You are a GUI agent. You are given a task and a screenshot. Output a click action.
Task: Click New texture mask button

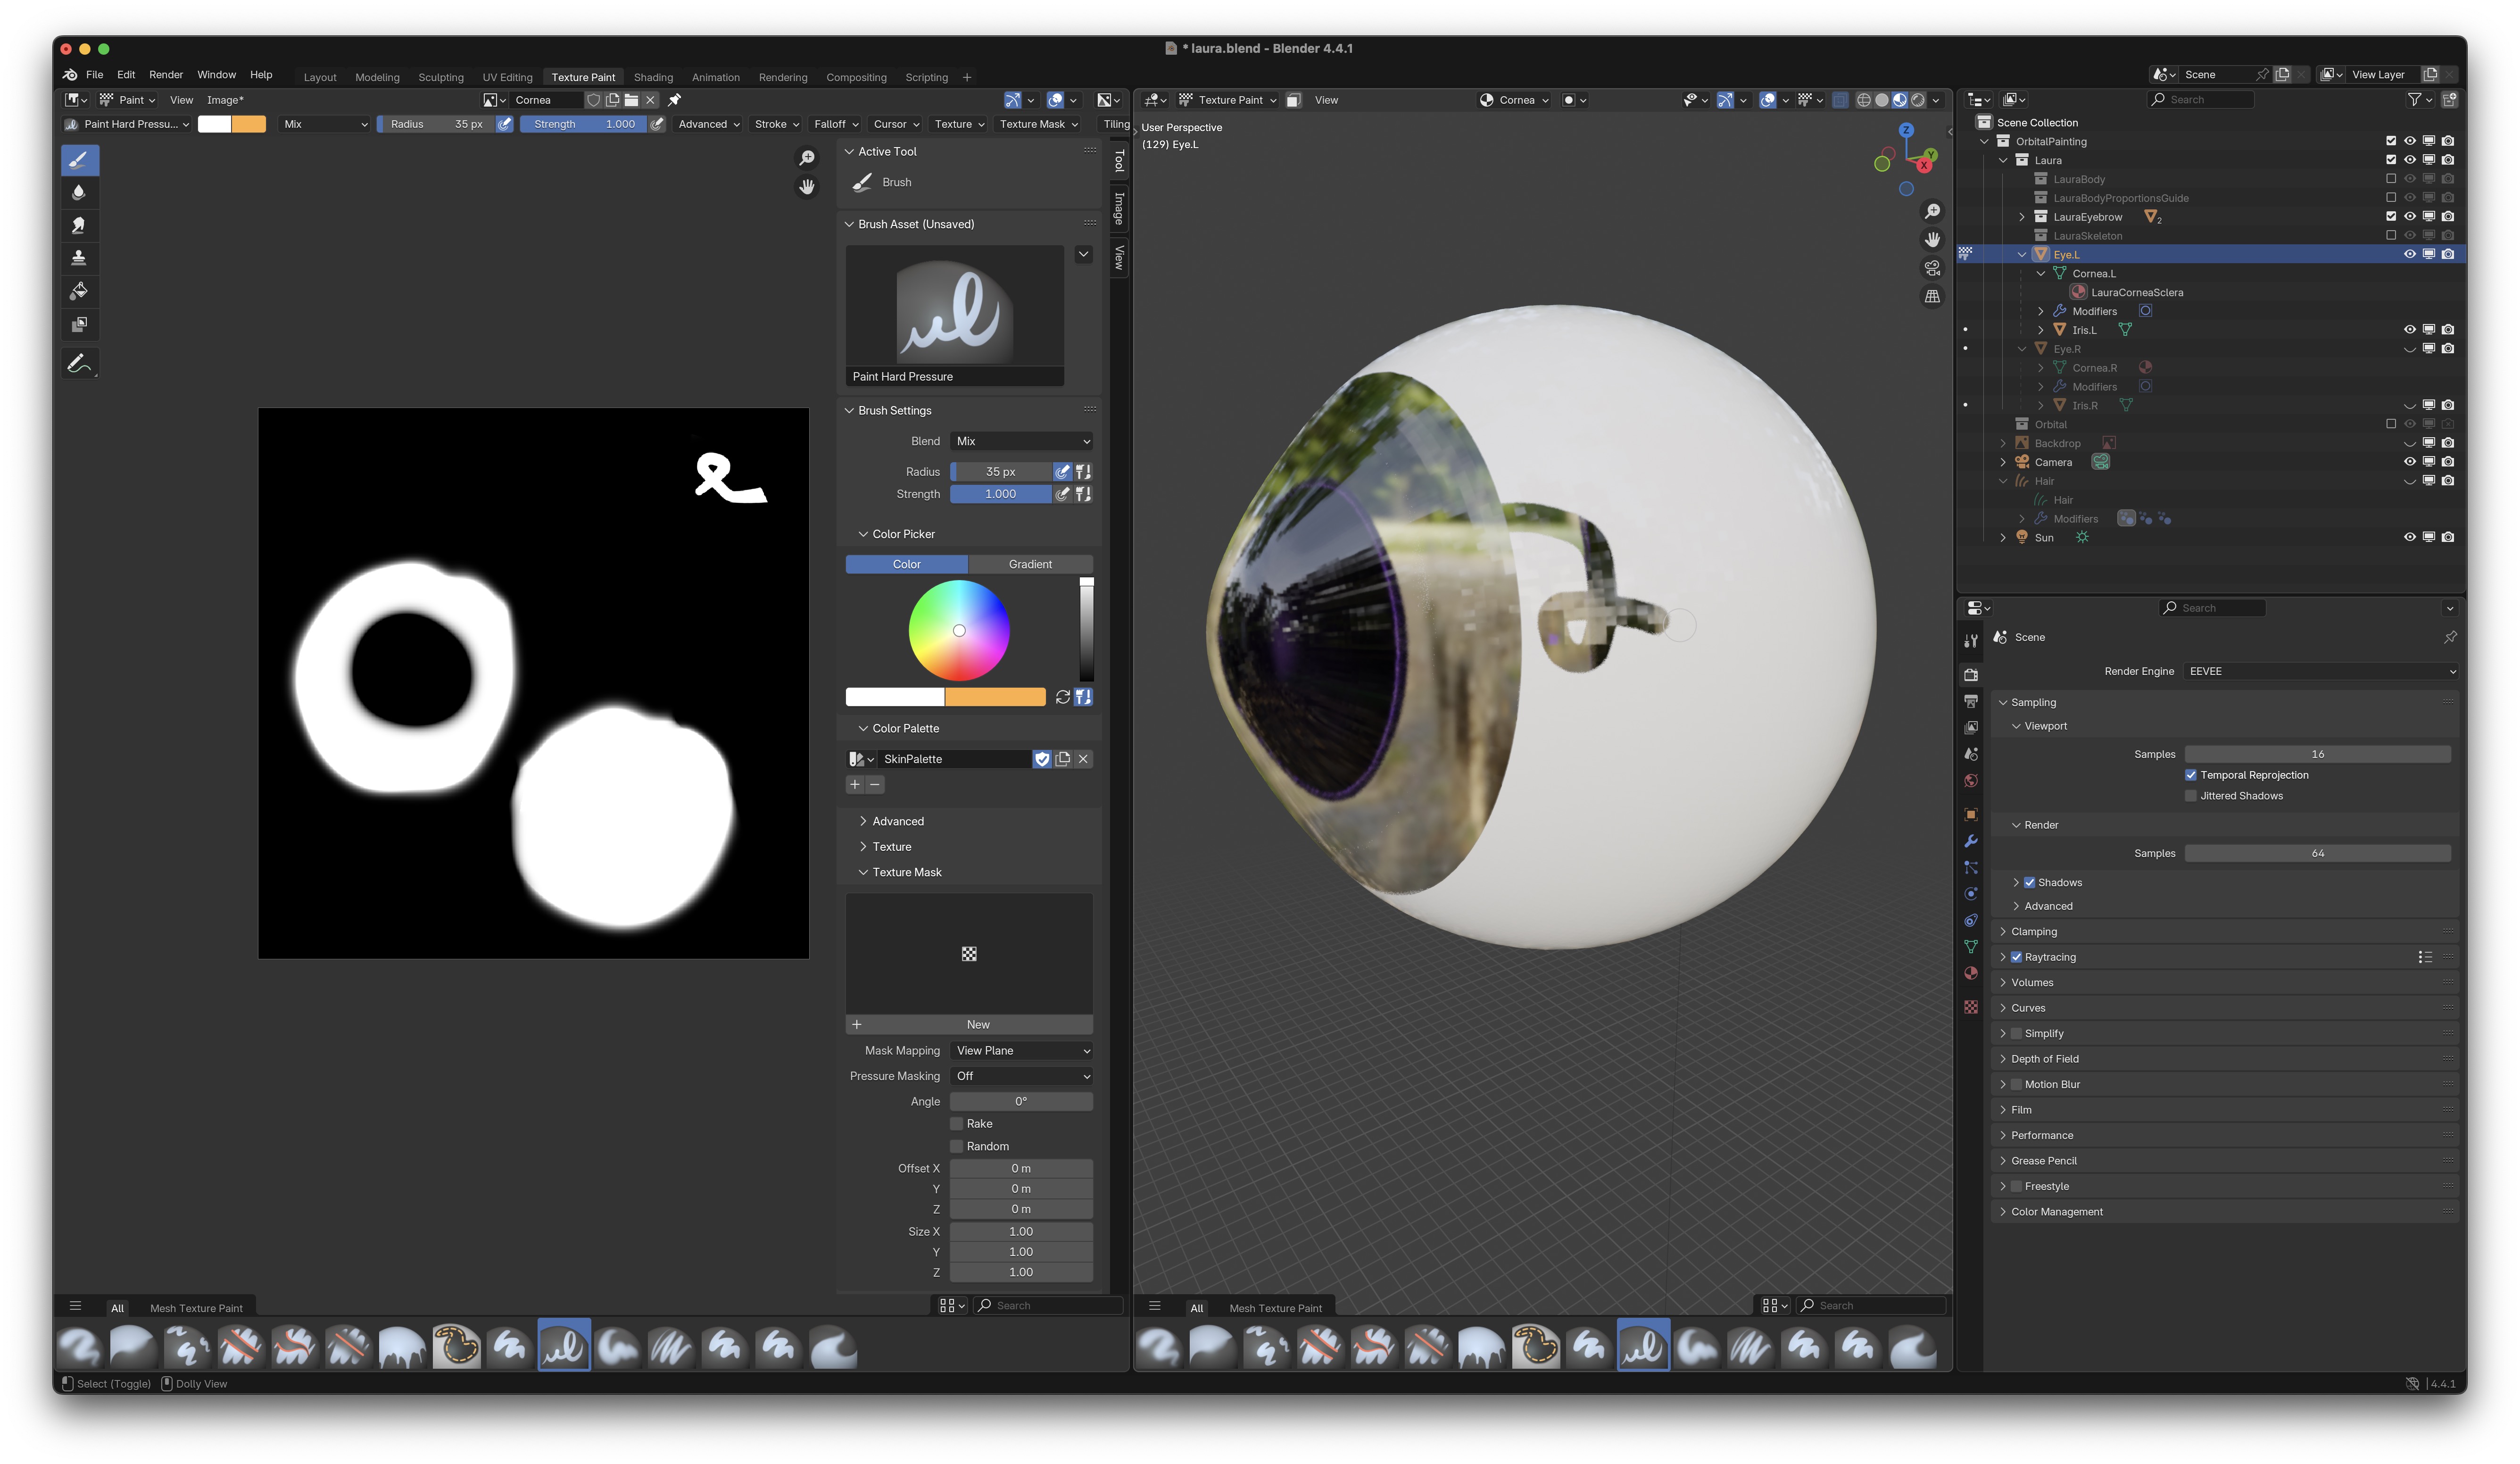[x=969, y=1025]
